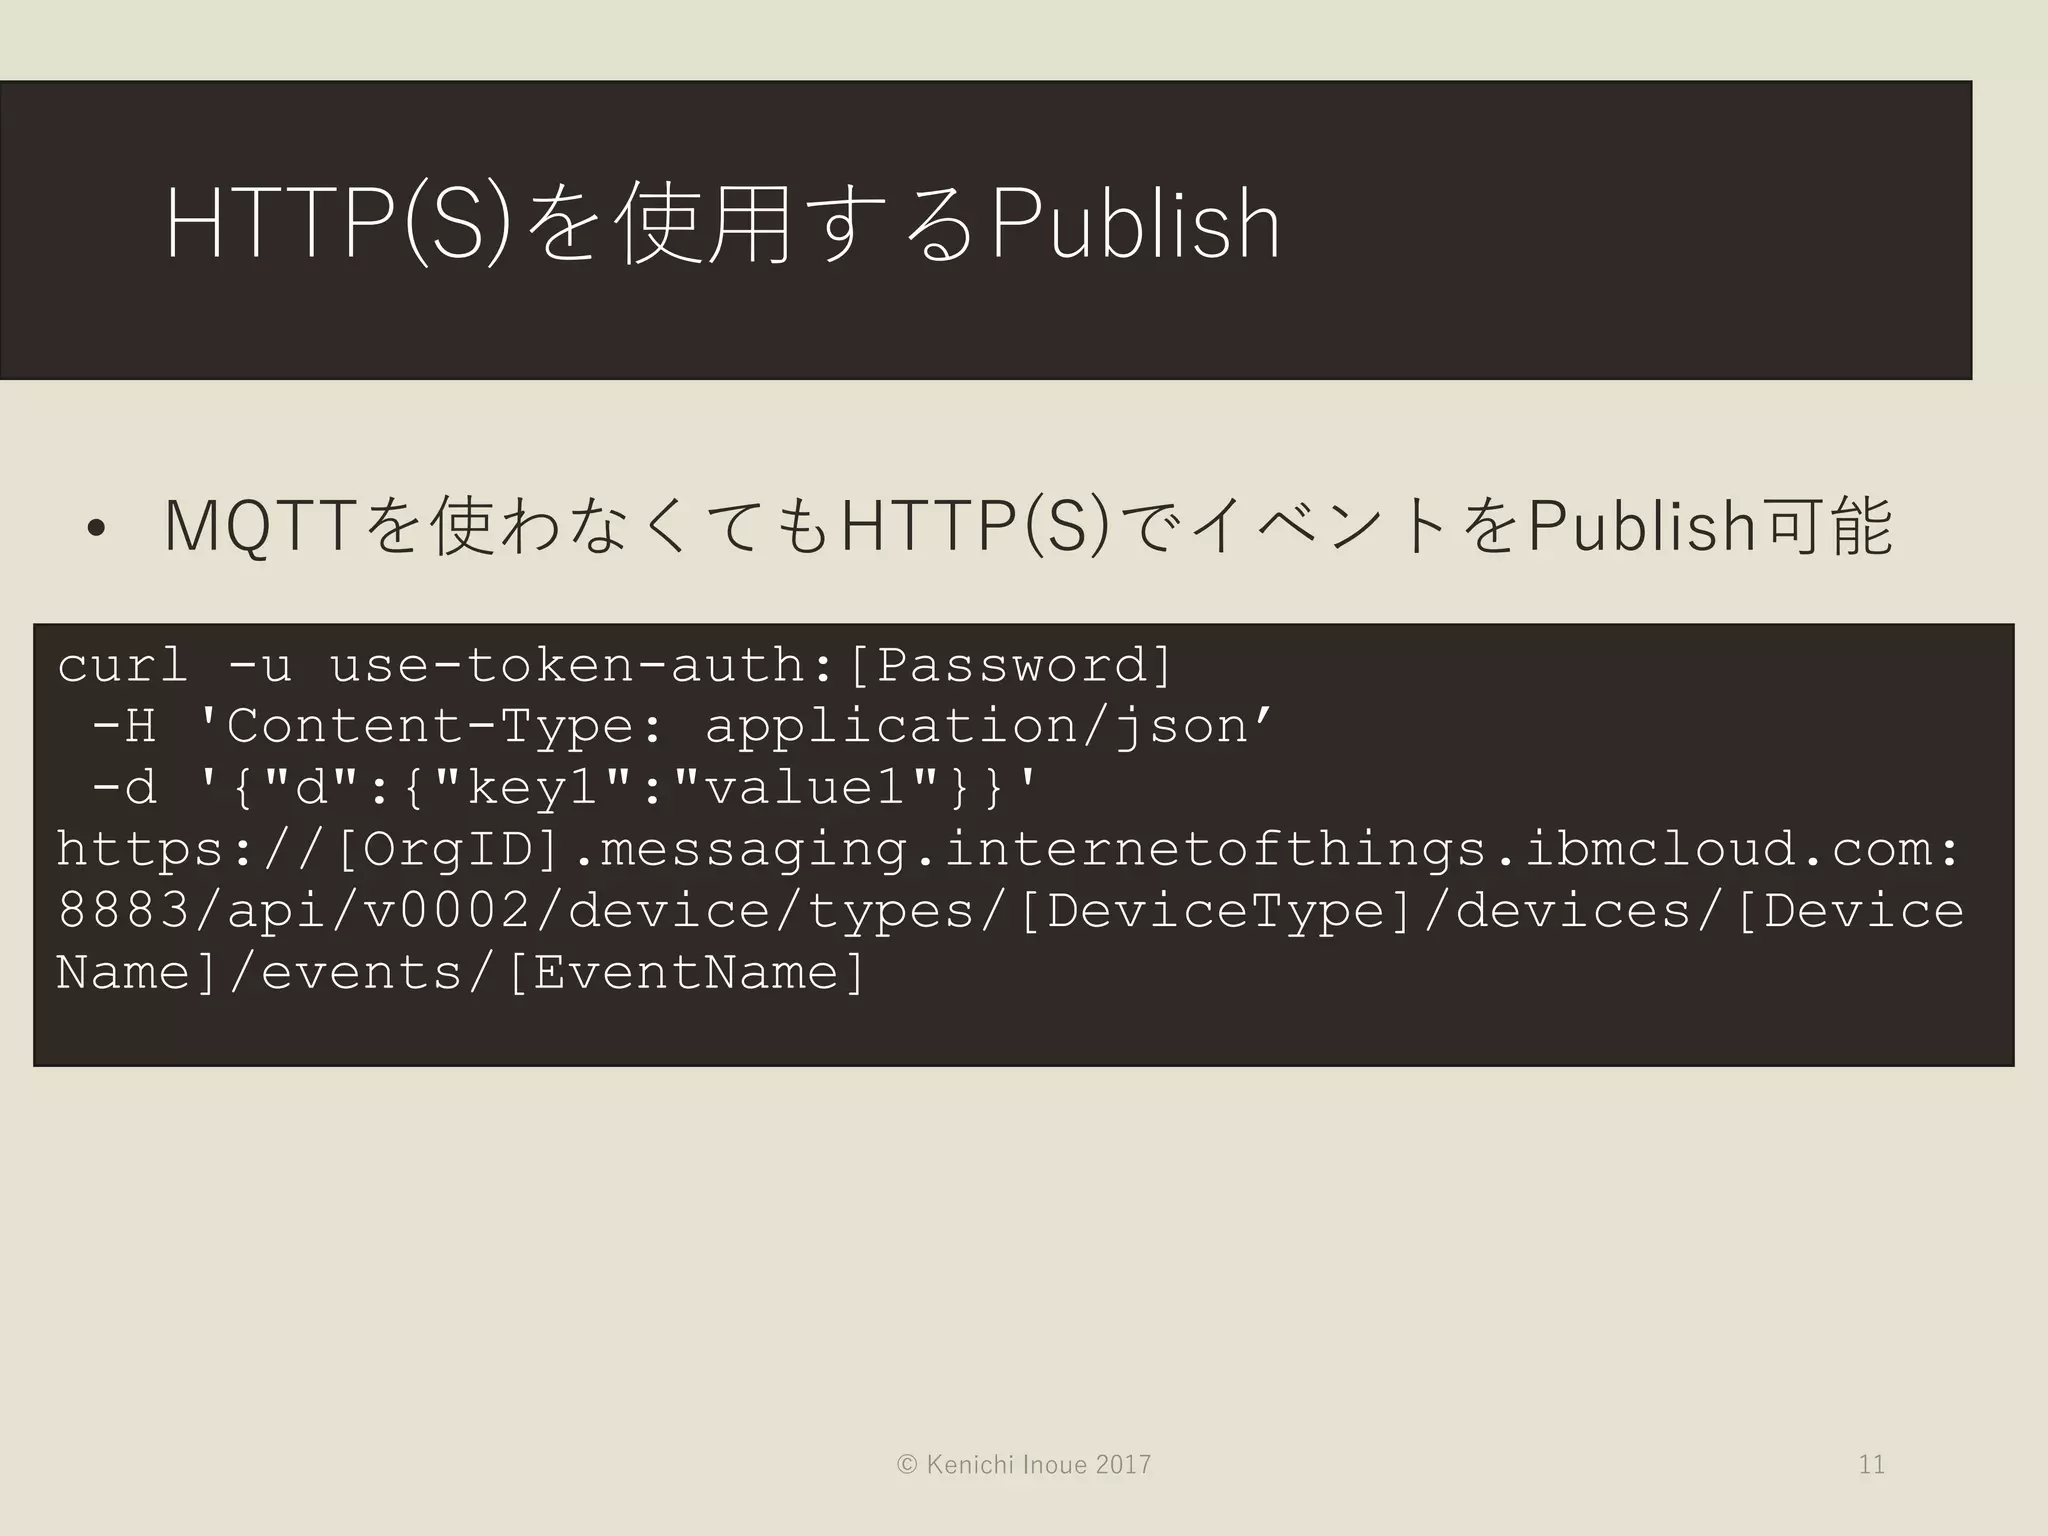2048x1536 pixels.
Task: Click the line '8883/api/v0002/device/types/[DeviceType]/devices/[Device'
Action: pyautogui.click(x=1011, y=910)
